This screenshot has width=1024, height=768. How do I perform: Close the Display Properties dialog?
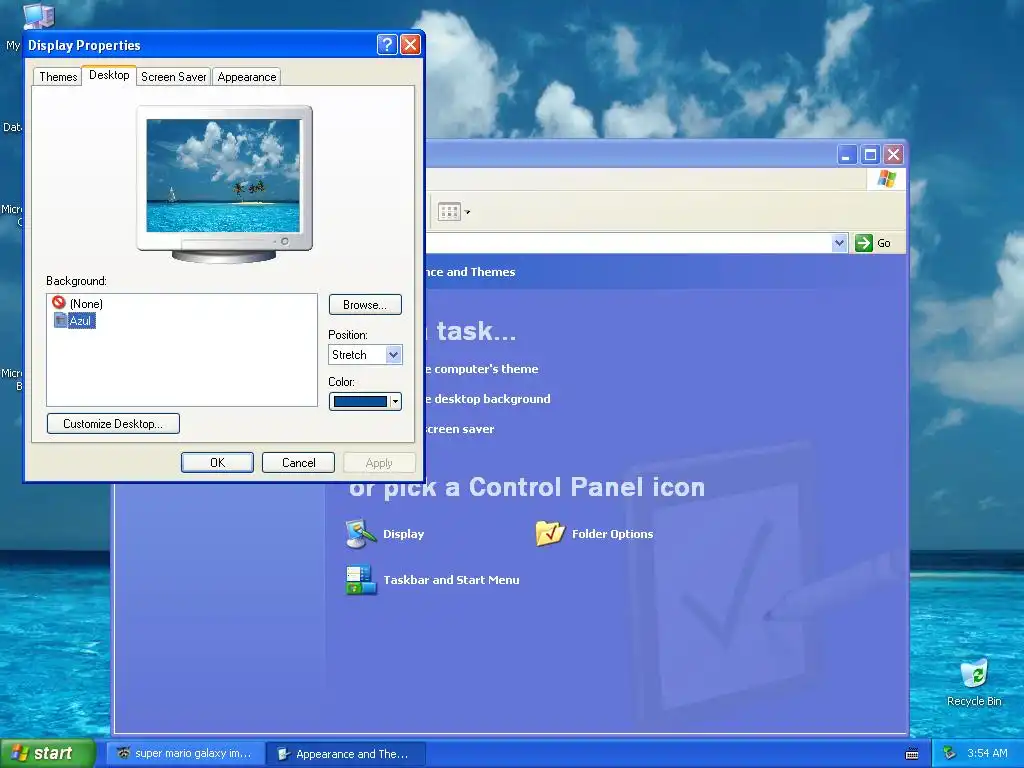[410, 44]
